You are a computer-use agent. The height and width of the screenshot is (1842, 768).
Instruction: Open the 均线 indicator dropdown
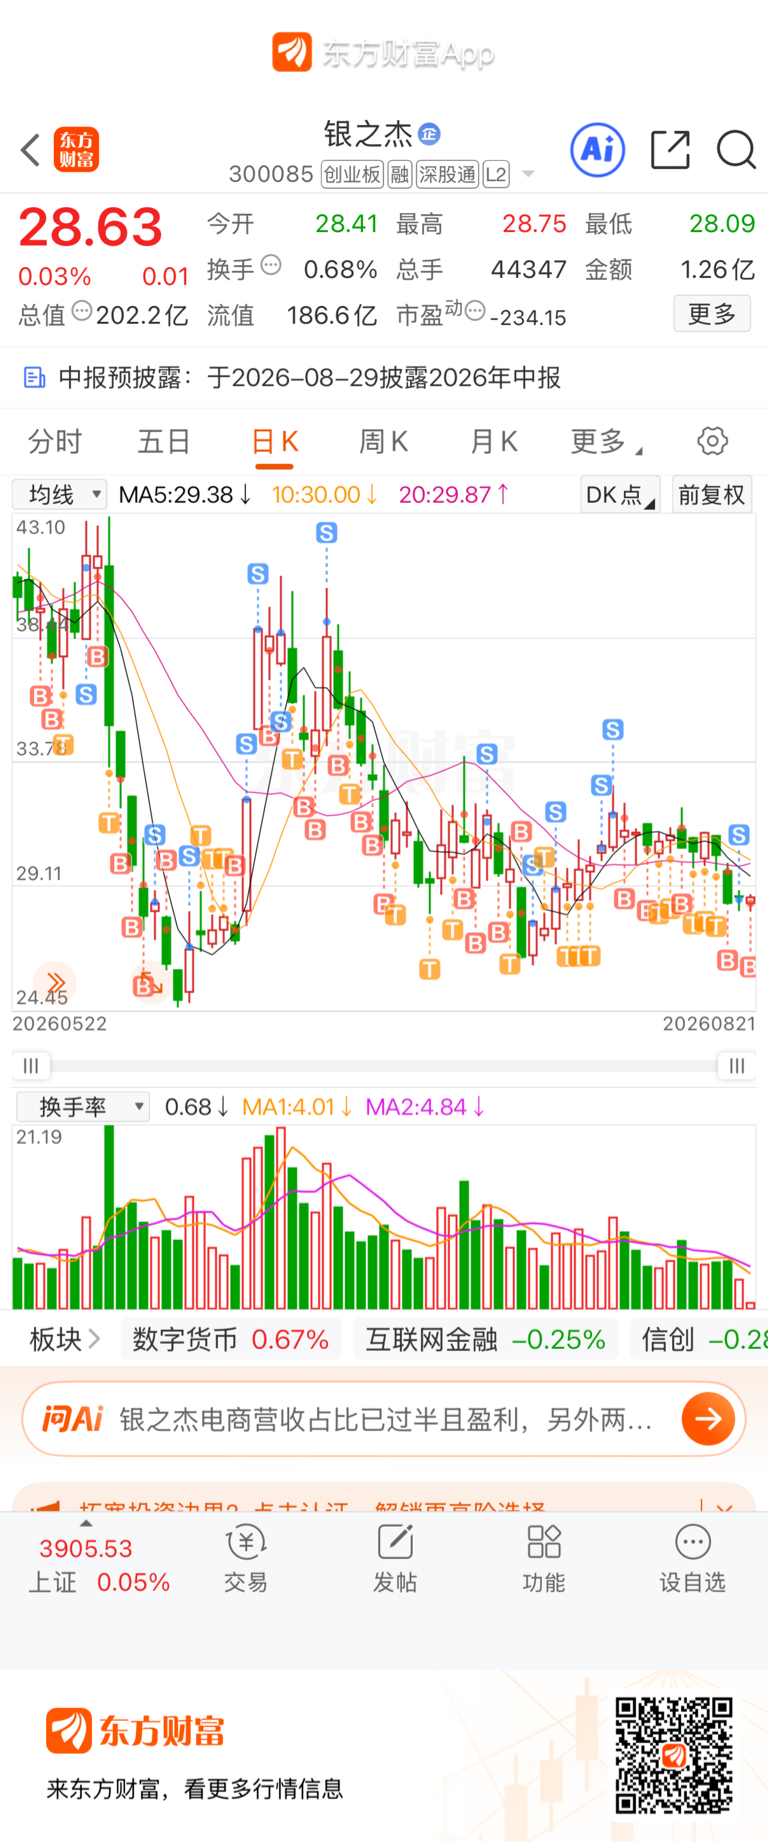pos(59,494)
